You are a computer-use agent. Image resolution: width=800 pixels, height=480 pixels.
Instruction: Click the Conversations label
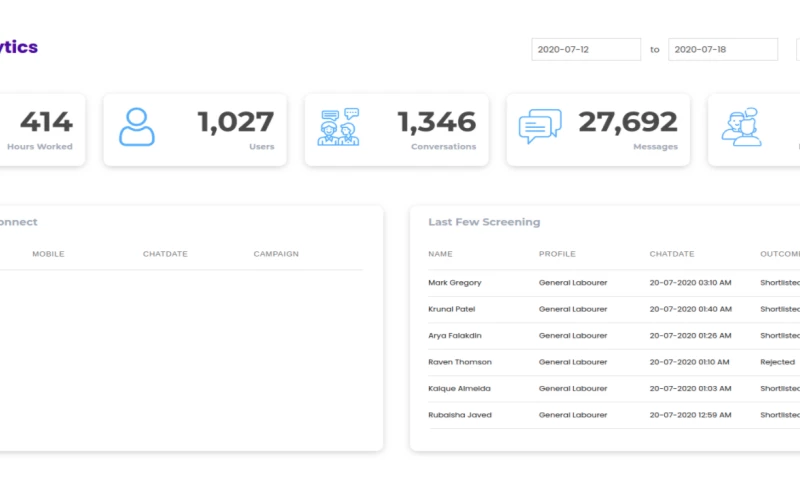[443, 146]
